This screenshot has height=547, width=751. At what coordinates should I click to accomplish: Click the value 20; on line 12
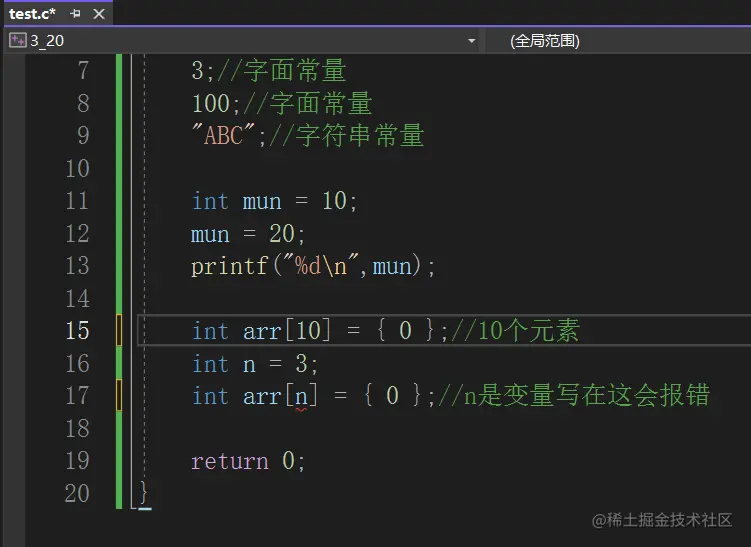click(286, 234)
